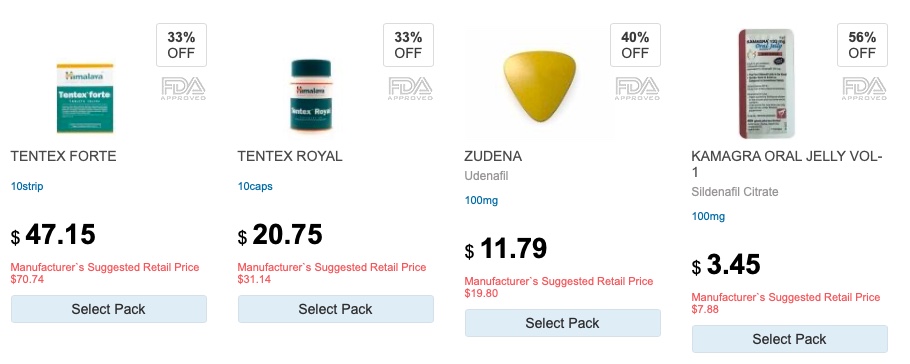Open the ZUDENA product title

coord(493,156)
